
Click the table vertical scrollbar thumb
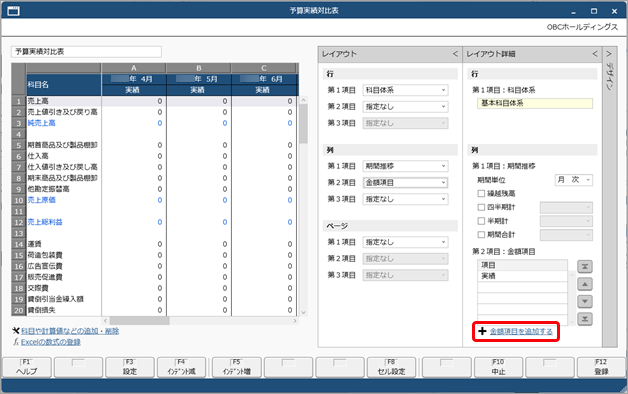[x=303, y=123]
